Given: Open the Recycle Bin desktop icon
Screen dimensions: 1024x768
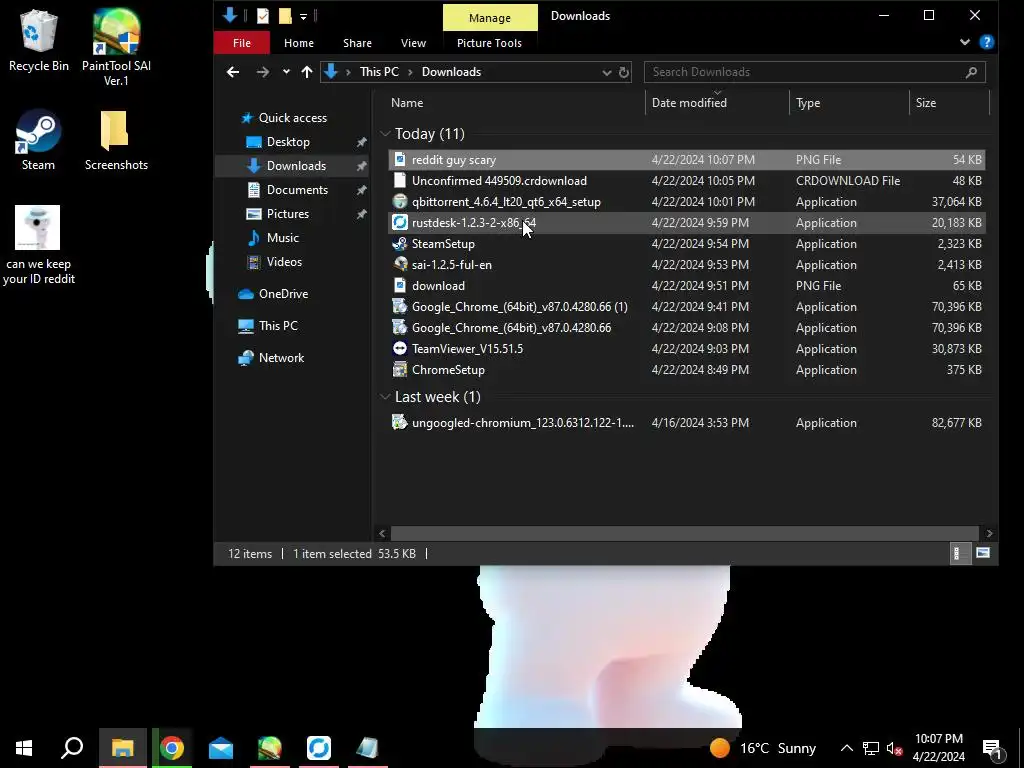Looking at the screenshot, I should coord(39,40).
